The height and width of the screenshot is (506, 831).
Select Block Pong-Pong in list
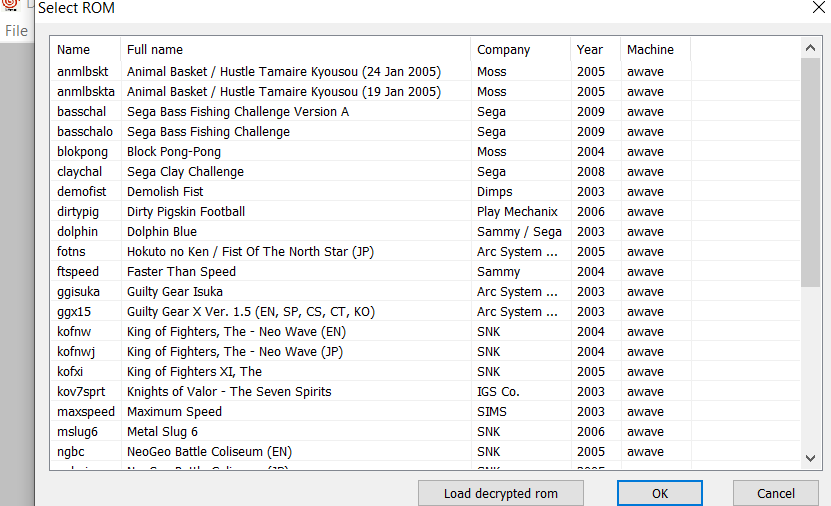pos(425,152)
